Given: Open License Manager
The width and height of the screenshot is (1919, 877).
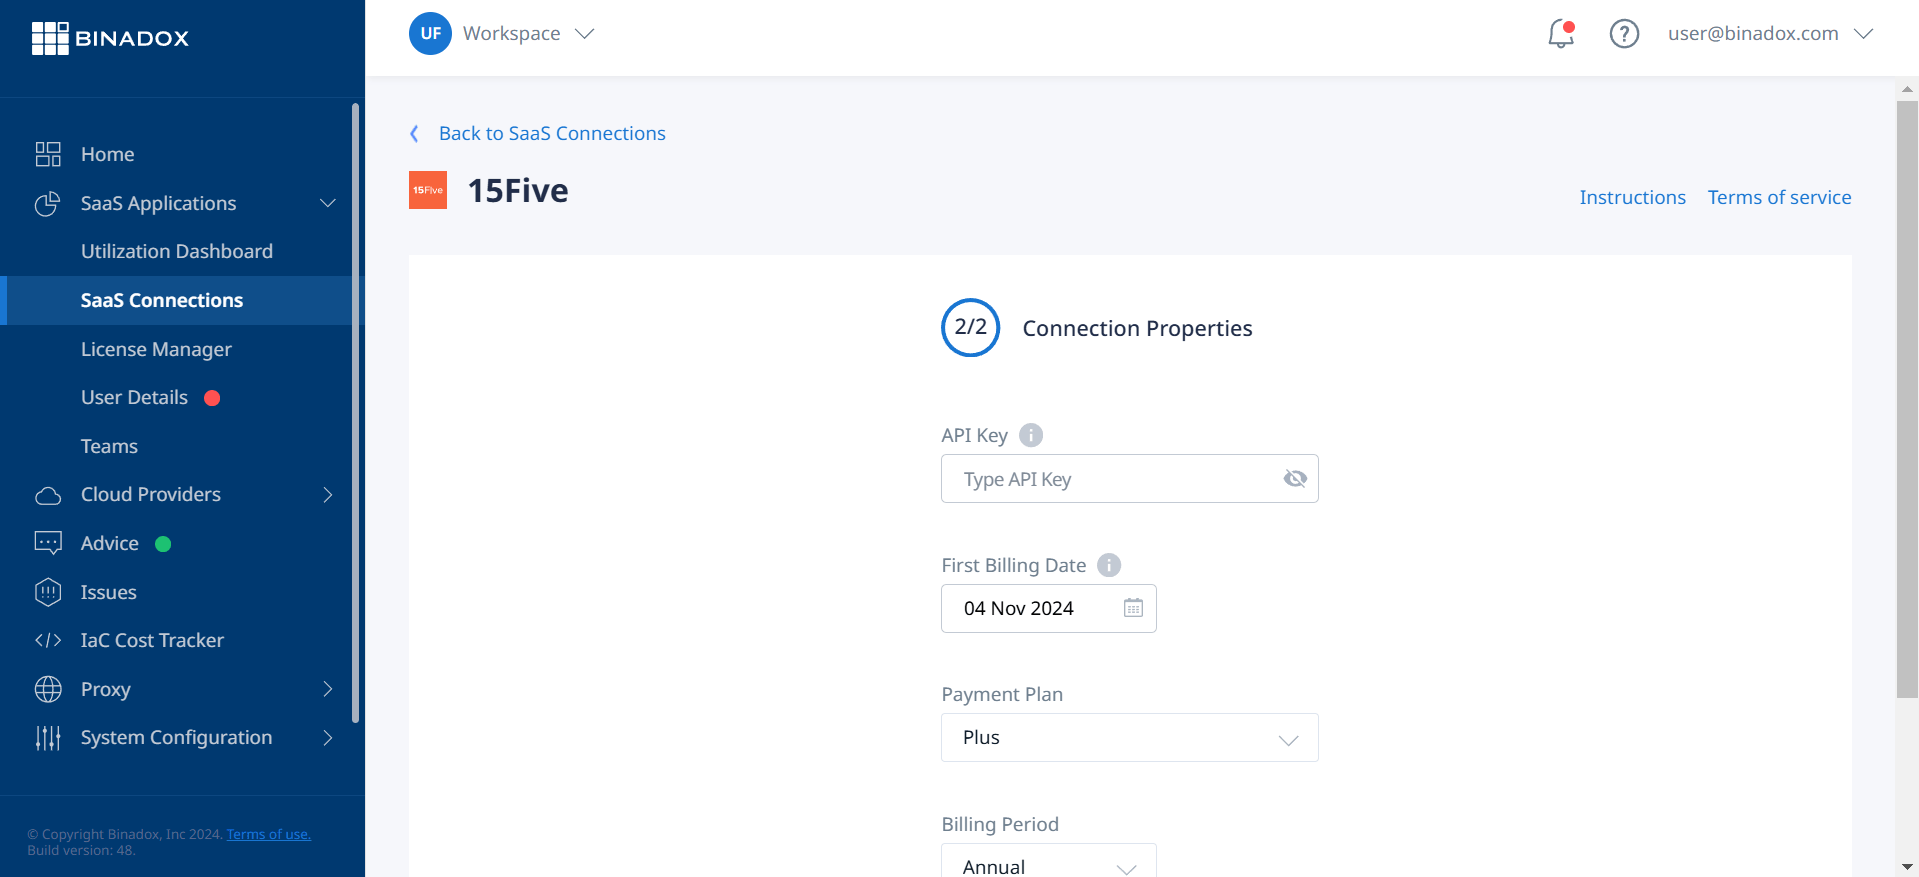Looking at the screenshot, I should click(156, 349).
